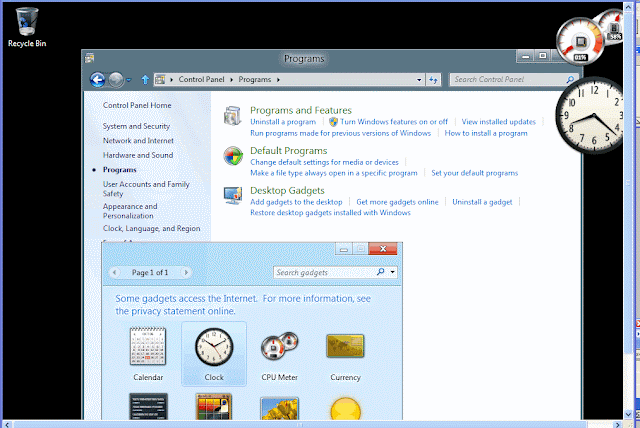The height and width of the screenshot is (428, 640).
Task: Open recent locations dropdown next to forward arrow
Action: coord(129,80)
